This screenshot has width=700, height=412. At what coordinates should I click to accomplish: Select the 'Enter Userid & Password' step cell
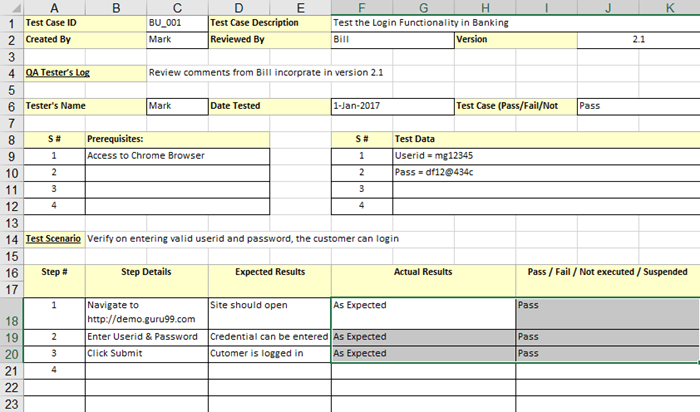146,337
